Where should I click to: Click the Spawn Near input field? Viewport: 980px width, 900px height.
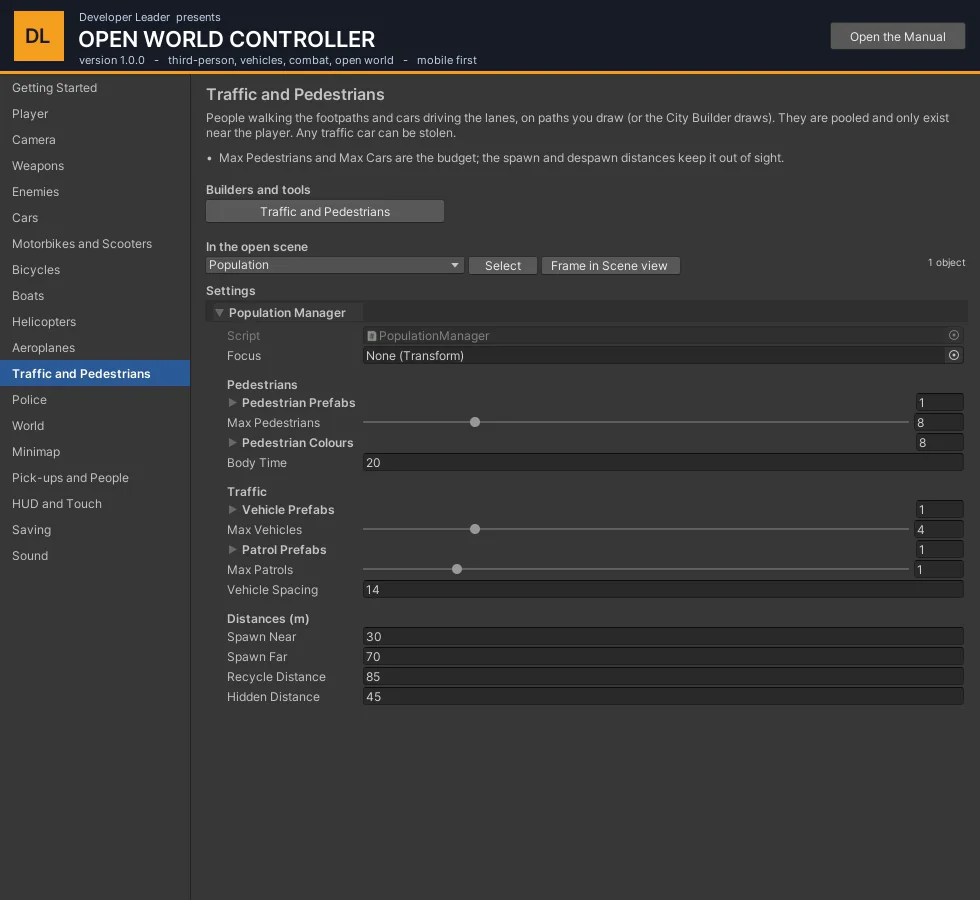tap(663, 636)
